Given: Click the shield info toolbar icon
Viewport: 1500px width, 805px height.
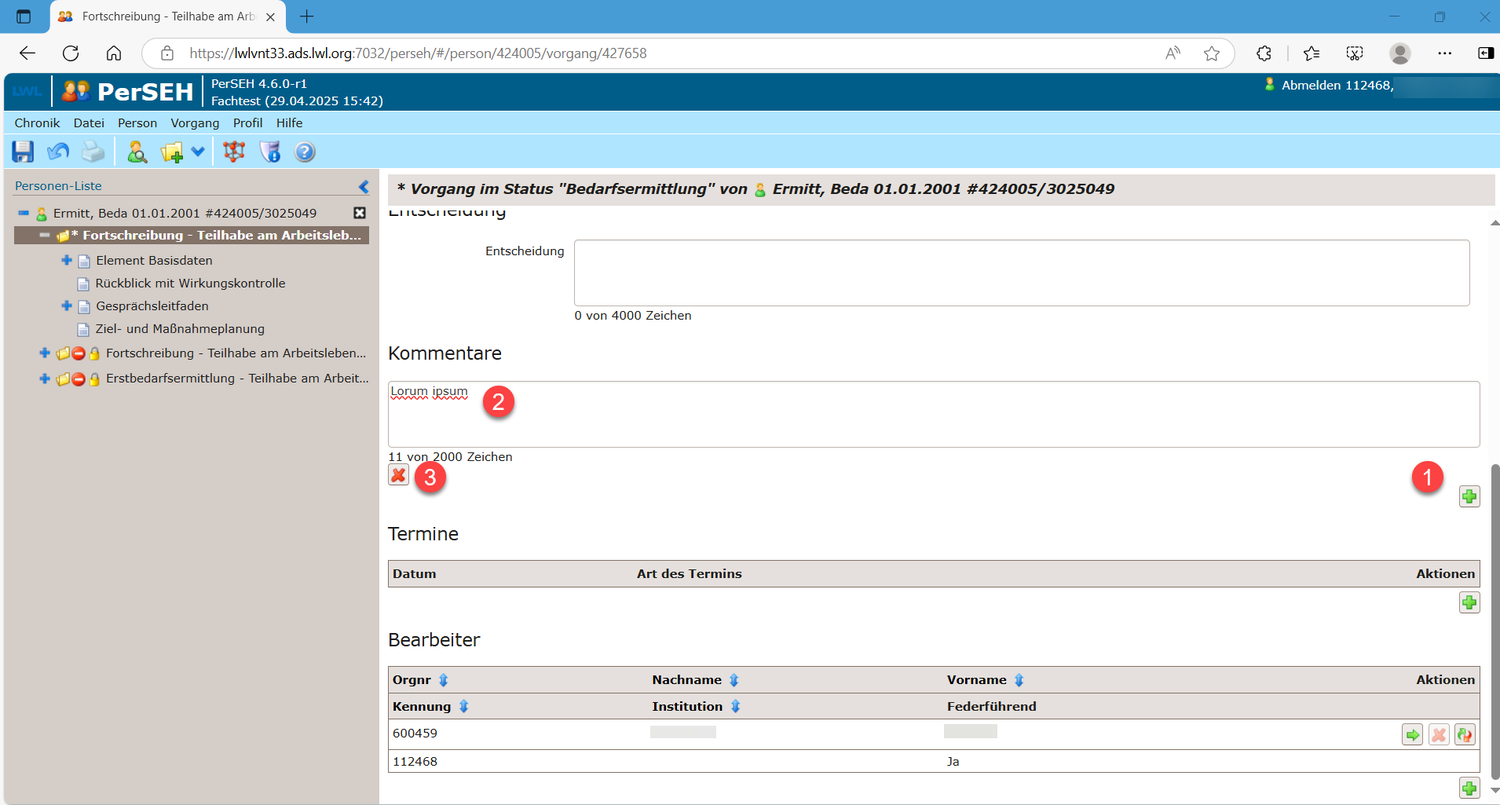Looking at the screenshot, I should point(270,152).
